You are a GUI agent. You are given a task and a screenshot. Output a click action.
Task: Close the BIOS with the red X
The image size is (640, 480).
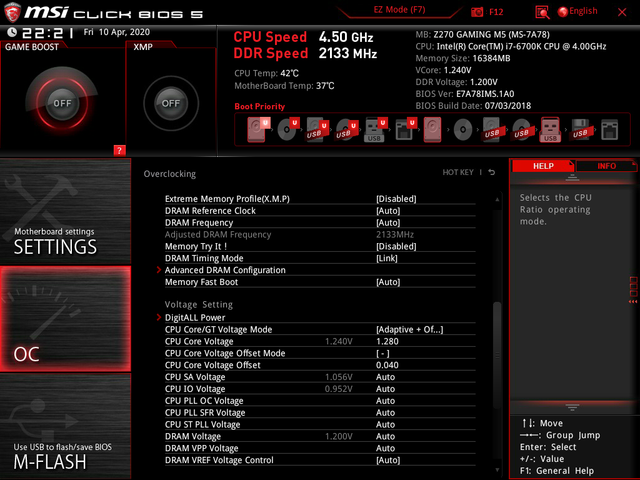pyautogui.click(x=622, y=12)
